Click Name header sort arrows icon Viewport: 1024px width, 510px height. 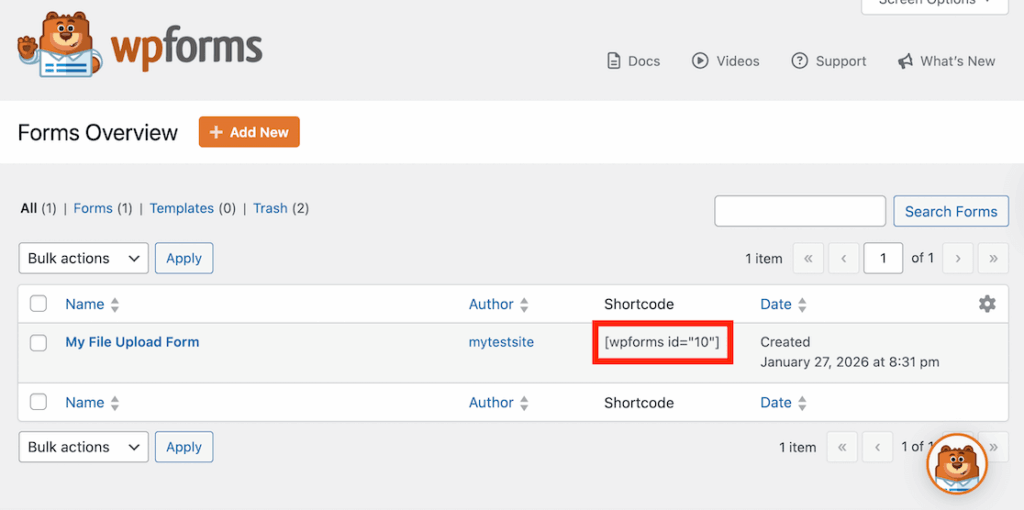pos(115,305)
